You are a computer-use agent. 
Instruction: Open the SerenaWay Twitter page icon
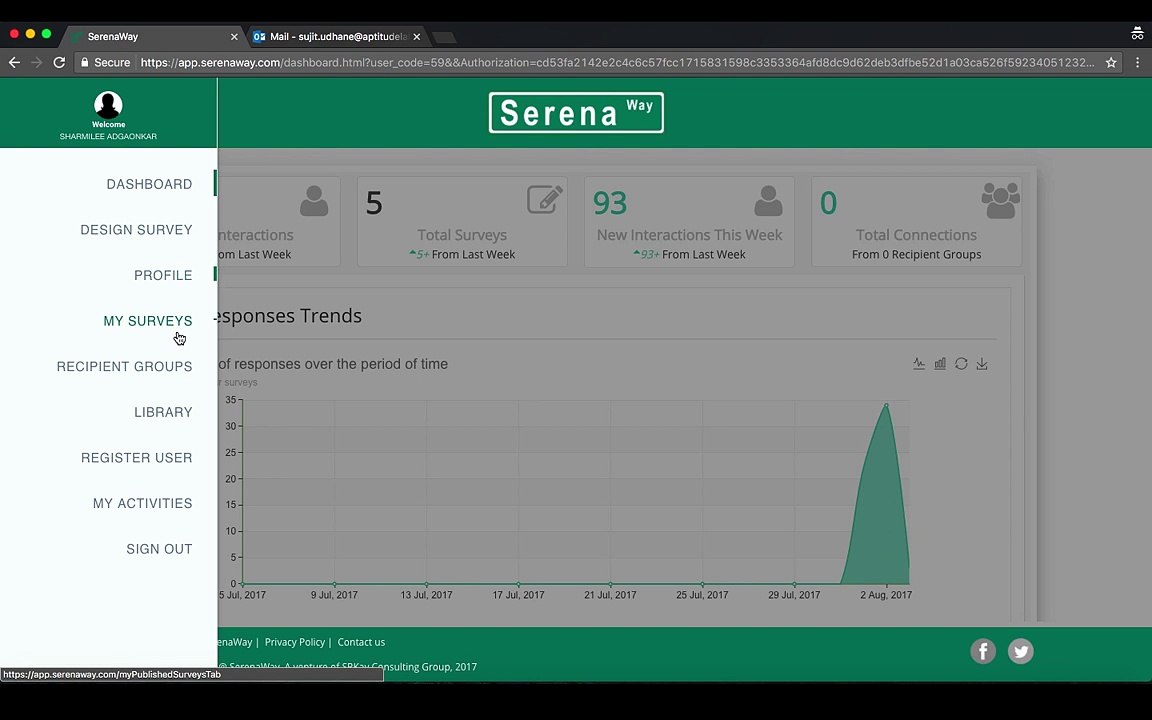(1020, 651)
